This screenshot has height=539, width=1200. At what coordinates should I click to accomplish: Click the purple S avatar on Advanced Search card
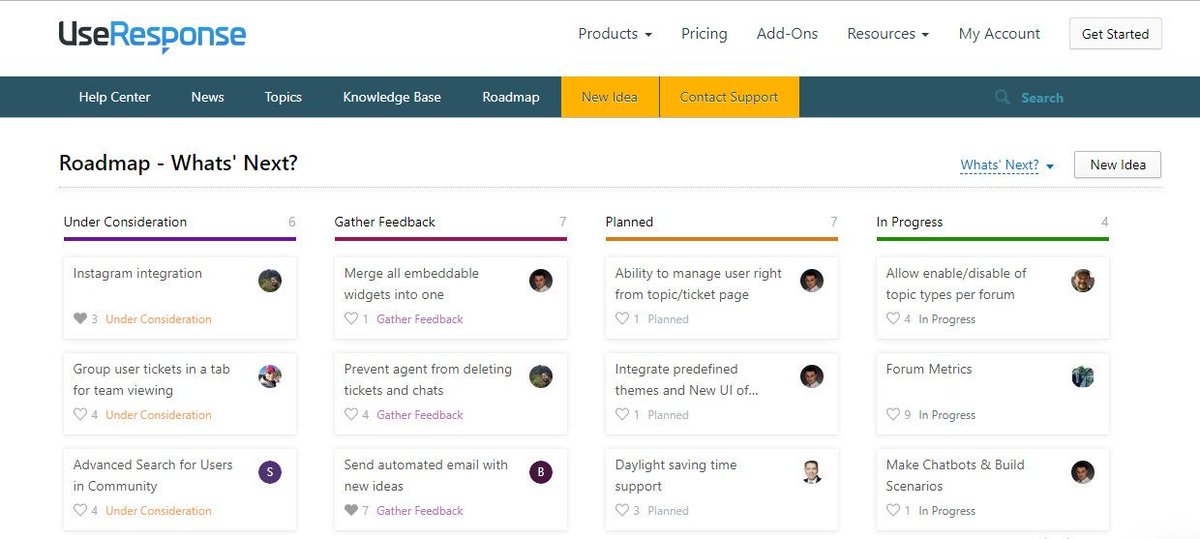pyautogui.click(x=269, y=472)
